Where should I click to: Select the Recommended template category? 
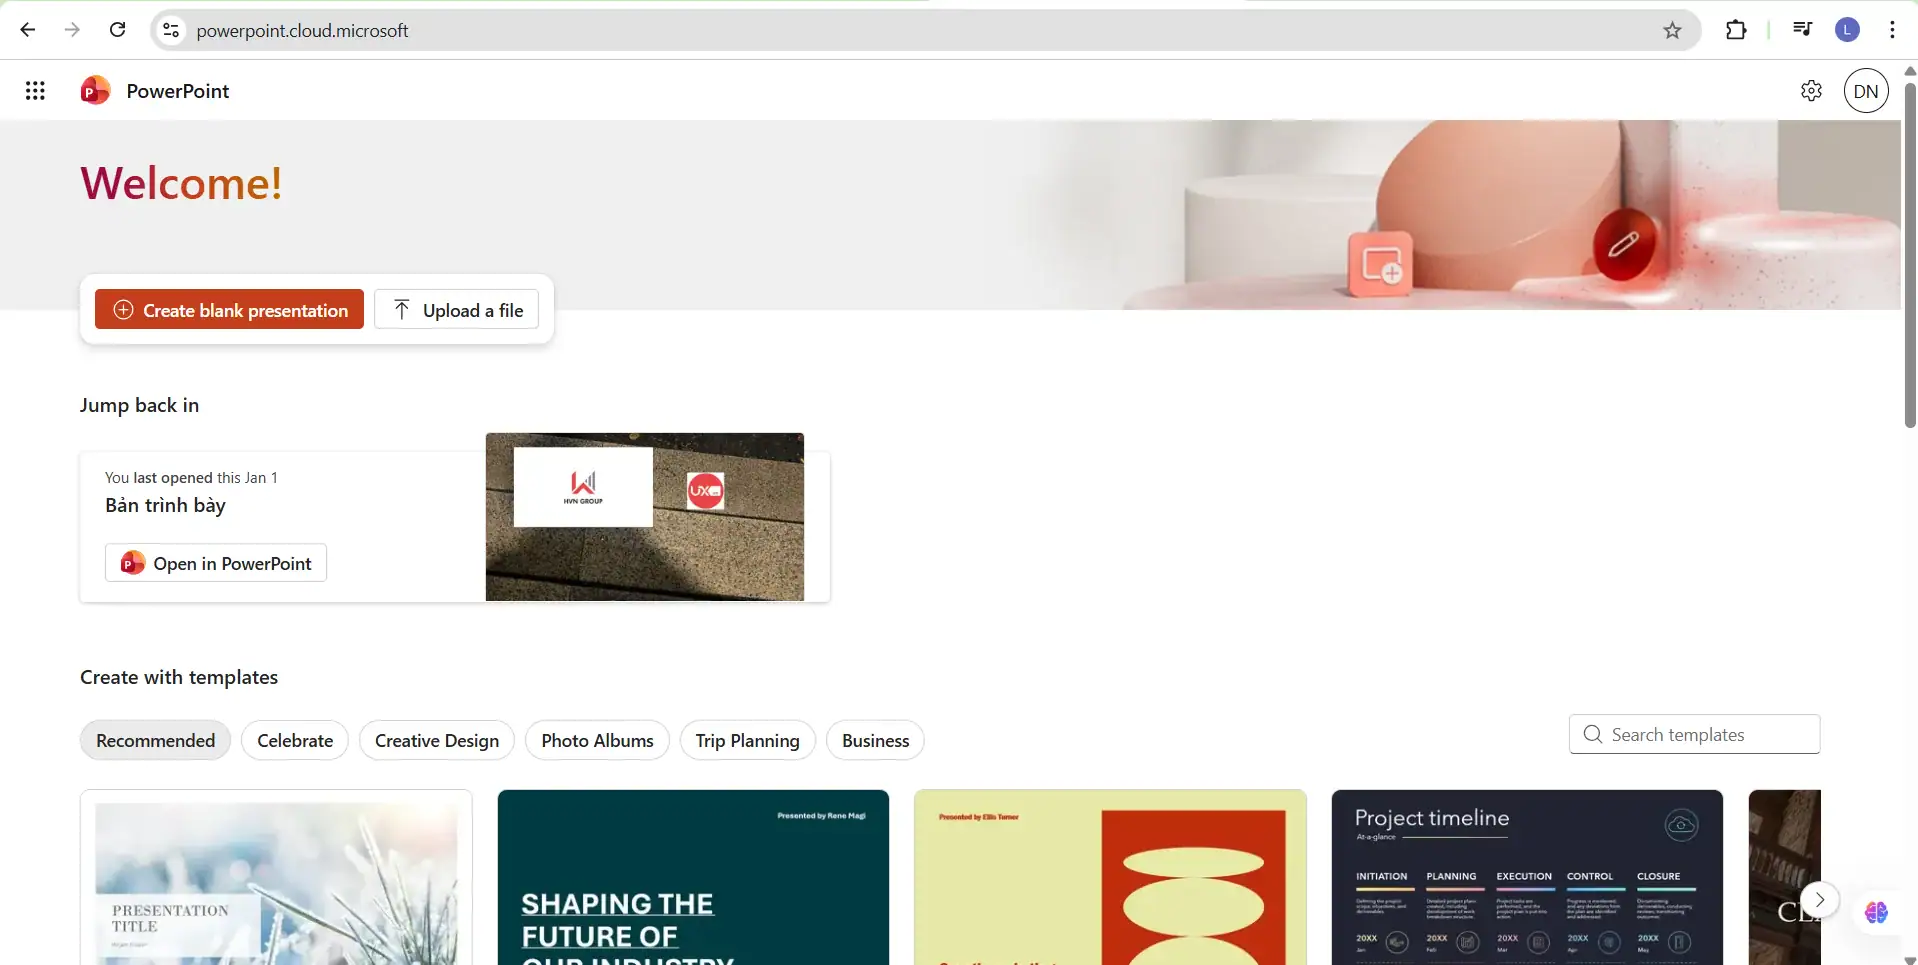(x=155, y=740)
